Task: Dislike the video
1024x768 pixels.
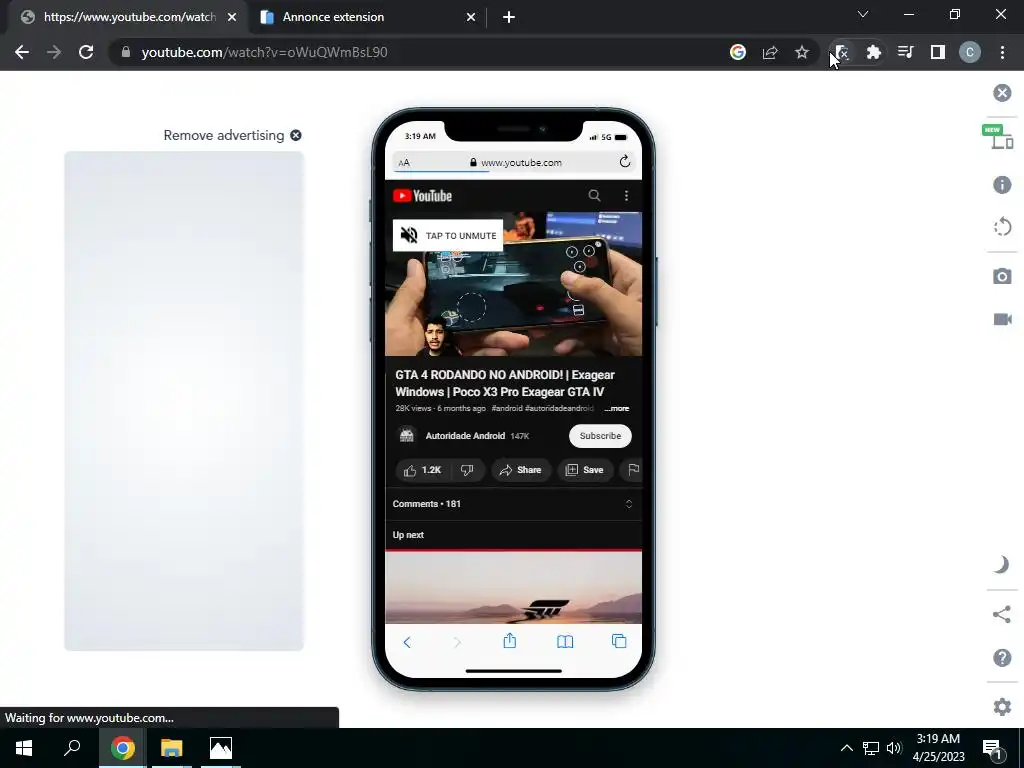Action: coord(467,470)
